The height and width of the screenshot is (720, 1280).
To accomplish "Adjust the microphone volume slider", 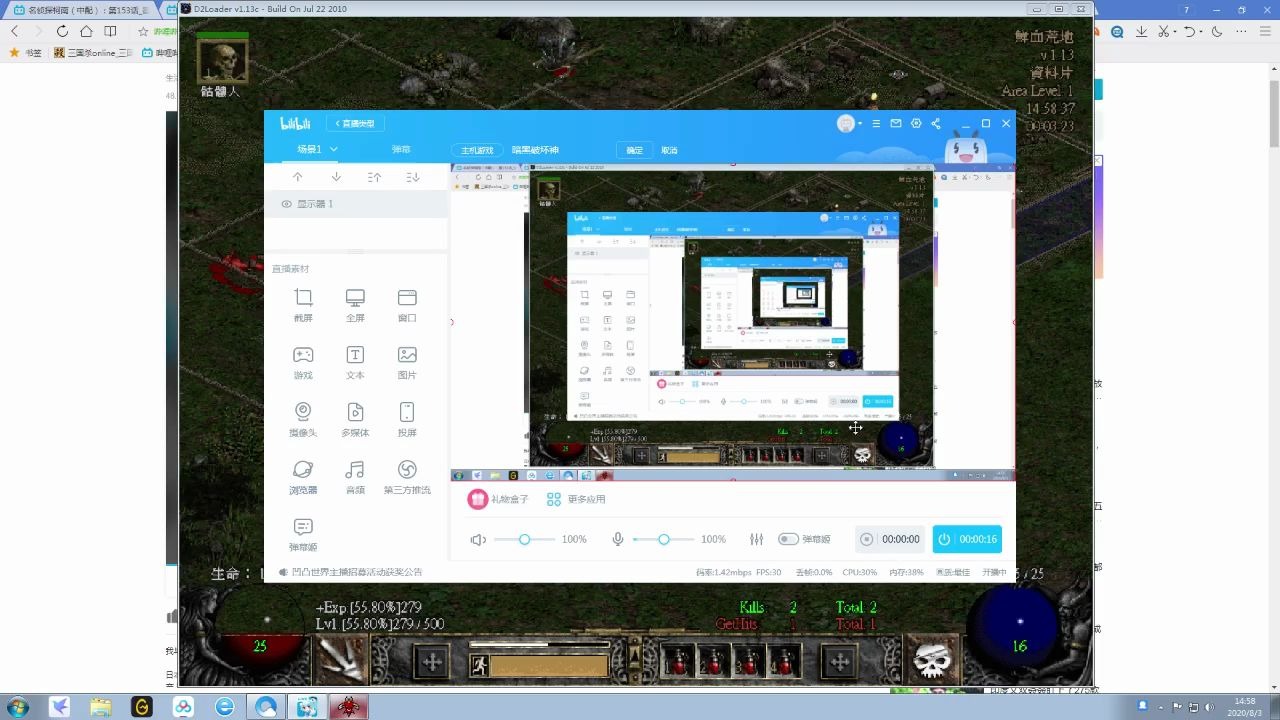I will point(663,539).
